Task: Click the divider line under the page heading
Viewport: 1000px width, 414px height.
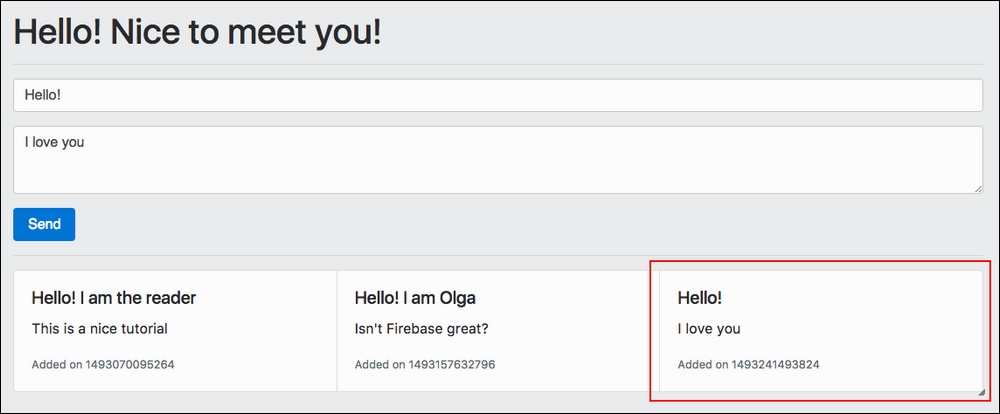Action: click(497, 64)
